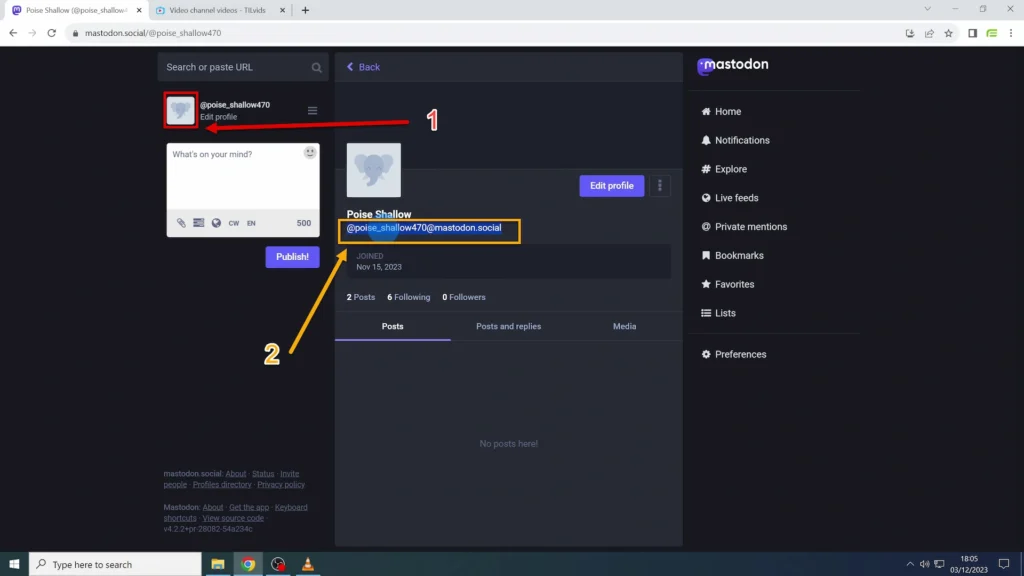Switch to the Posts and replies tab
Image resolution: width=1024 pixels, height=576 pixels.
pyautogui.click(x=508, y=327)
